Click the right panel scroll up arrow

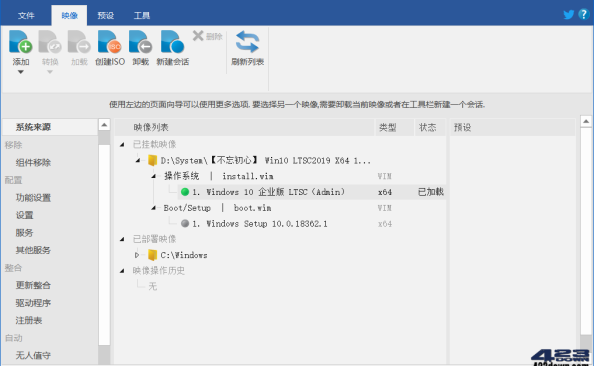[586, 121]
